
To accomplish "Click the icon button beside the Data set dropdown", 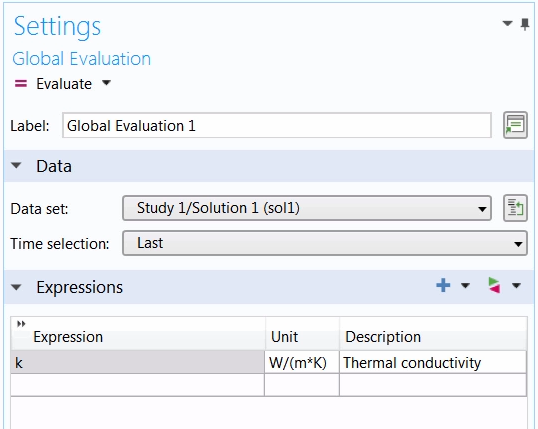I will pos(515,208).
